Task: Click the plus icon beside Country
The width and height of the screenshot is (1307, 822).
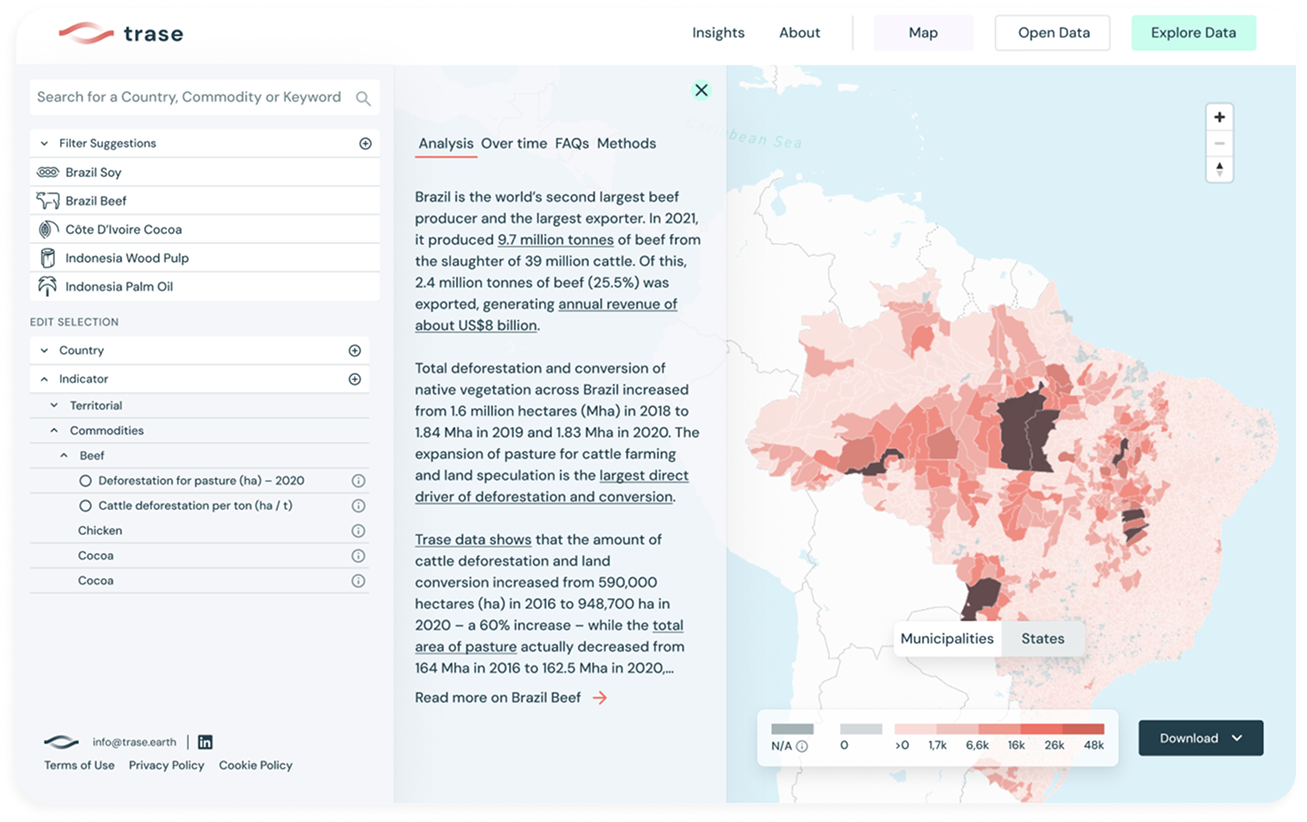Action: [354, 351]
